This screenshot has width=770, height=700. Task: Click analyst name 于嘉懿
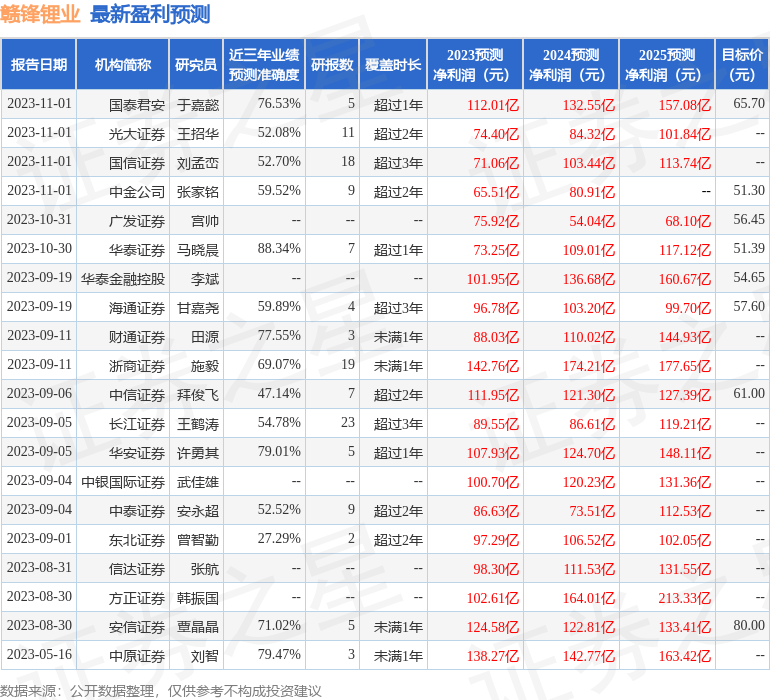click(198, 105)
